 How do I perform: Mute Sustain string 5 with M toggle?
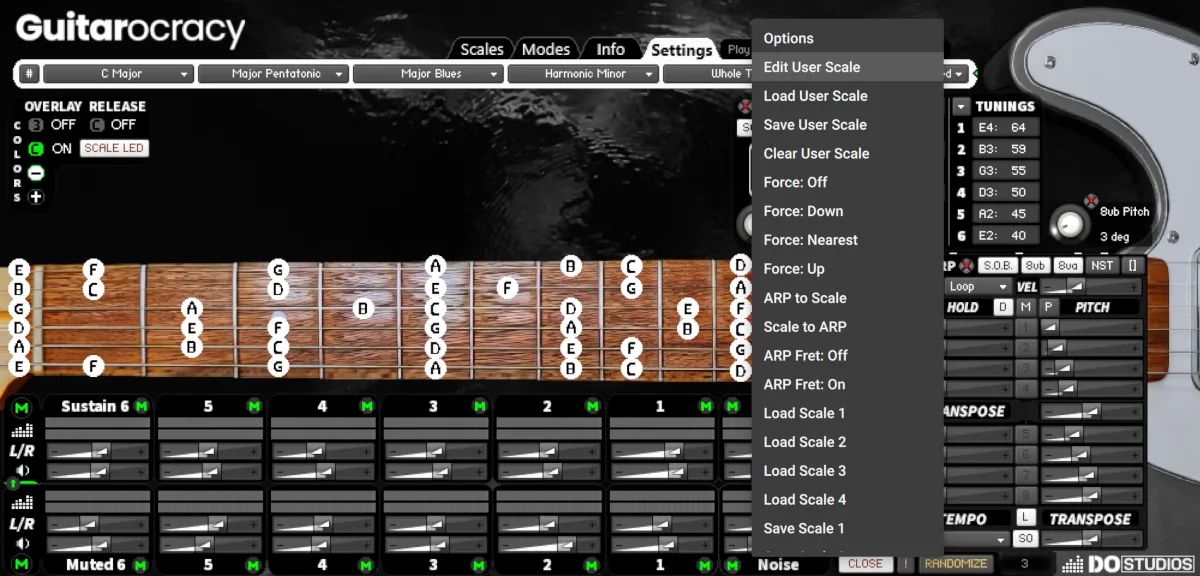click(x=254, y=406)
